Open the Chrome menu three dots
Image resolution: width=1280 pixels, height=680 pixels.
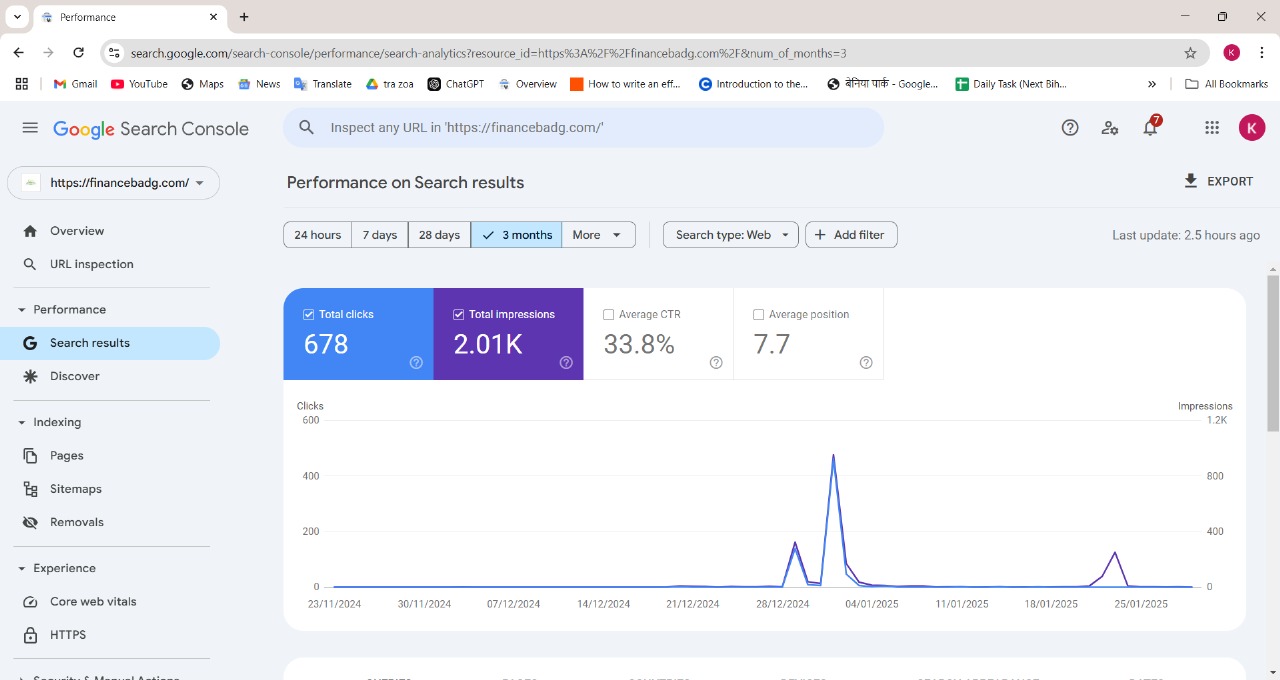pos(1262,52)
